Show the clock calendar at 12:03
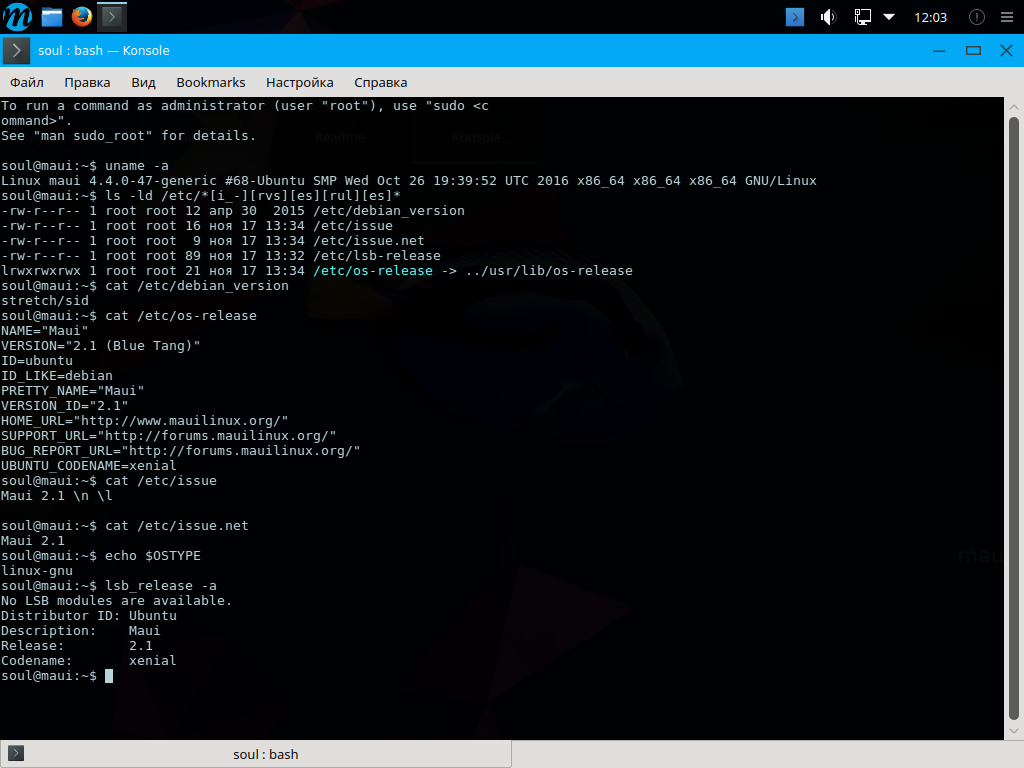1024x768 pixels. [930, 18]
